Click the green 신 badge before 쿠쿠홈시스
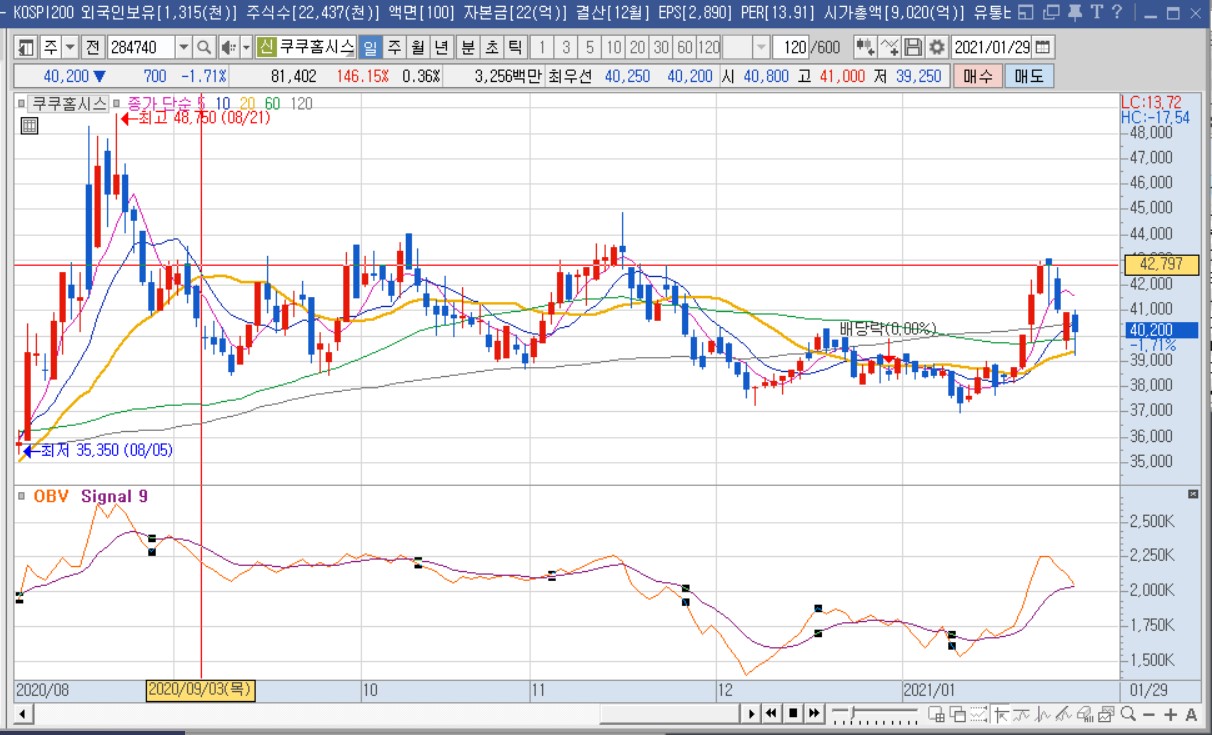The width and height of the screenshot is (1212, 735). point(266,48)
